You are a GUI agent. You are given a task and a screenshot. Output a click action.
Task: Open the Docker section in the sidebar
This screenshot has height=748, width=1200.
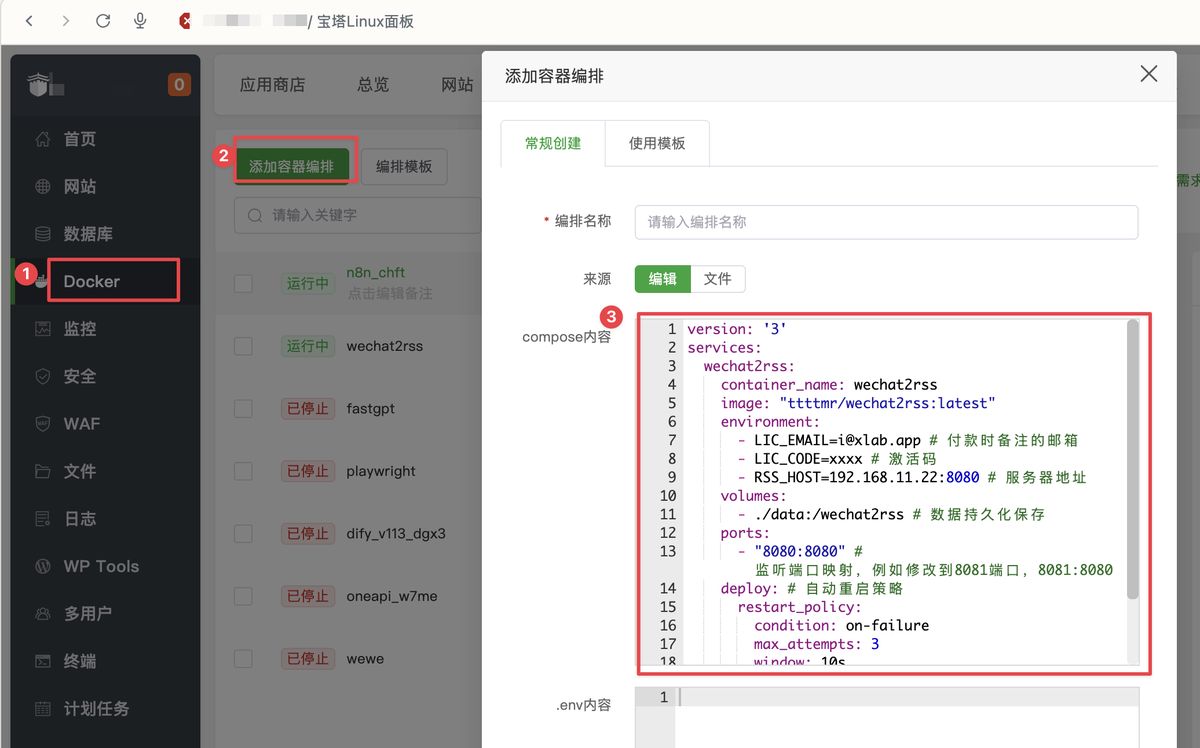click(x=90, y=280)
